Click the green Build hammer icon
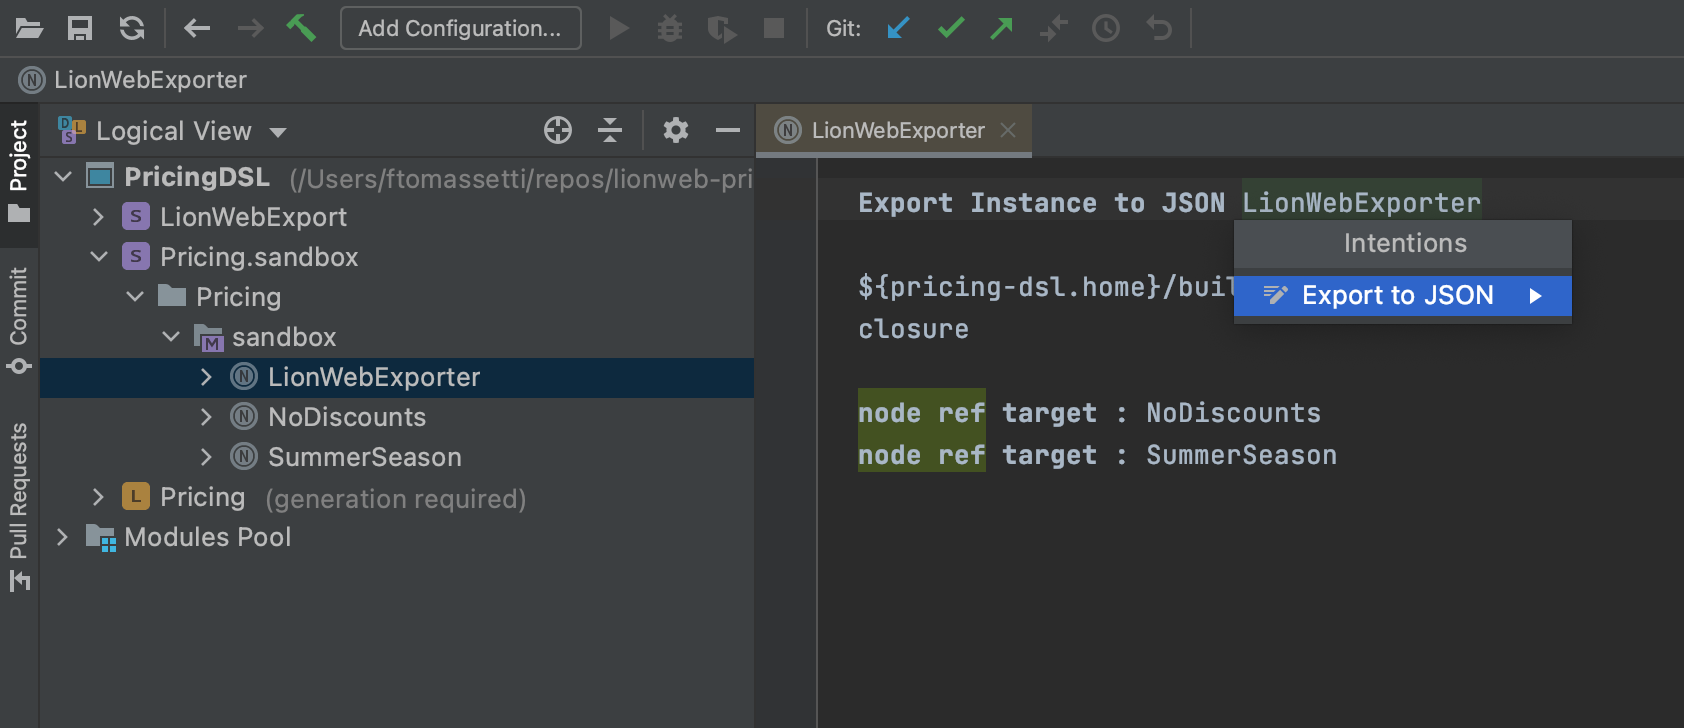The height and width of the screenshot is (728, 1684). 301,28
